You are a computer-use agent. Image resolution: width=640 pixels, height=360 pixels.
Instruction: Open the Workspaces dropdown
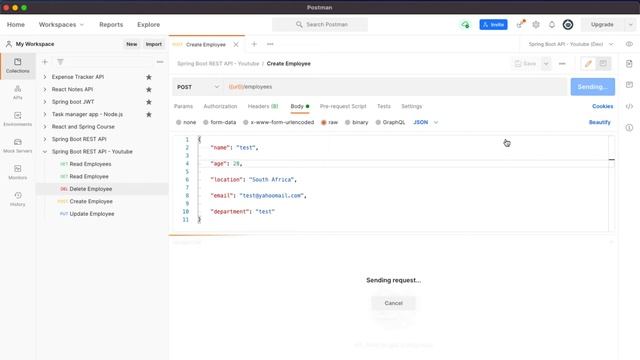tap(61, 25)
